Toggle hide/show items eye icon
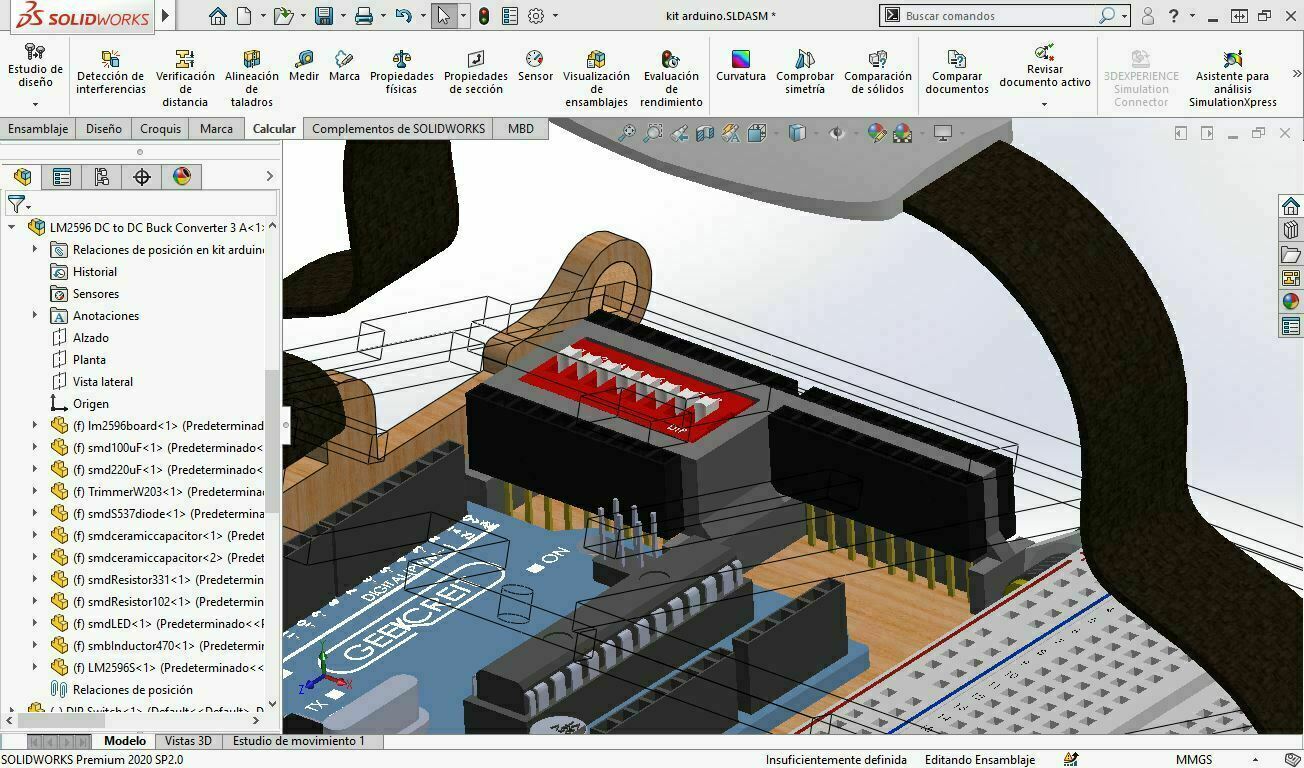1304x768 pixels. 840,132
